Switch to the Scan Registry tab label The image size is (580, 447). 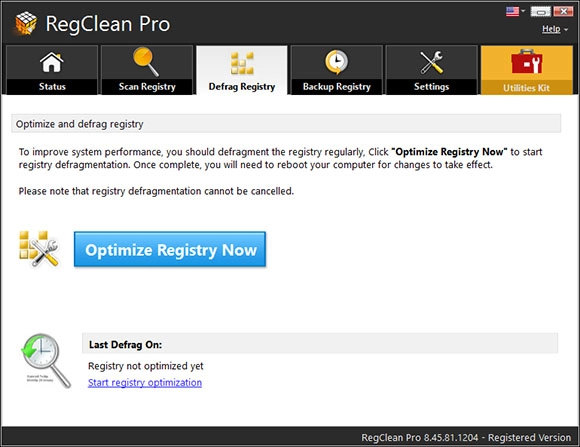147,87
